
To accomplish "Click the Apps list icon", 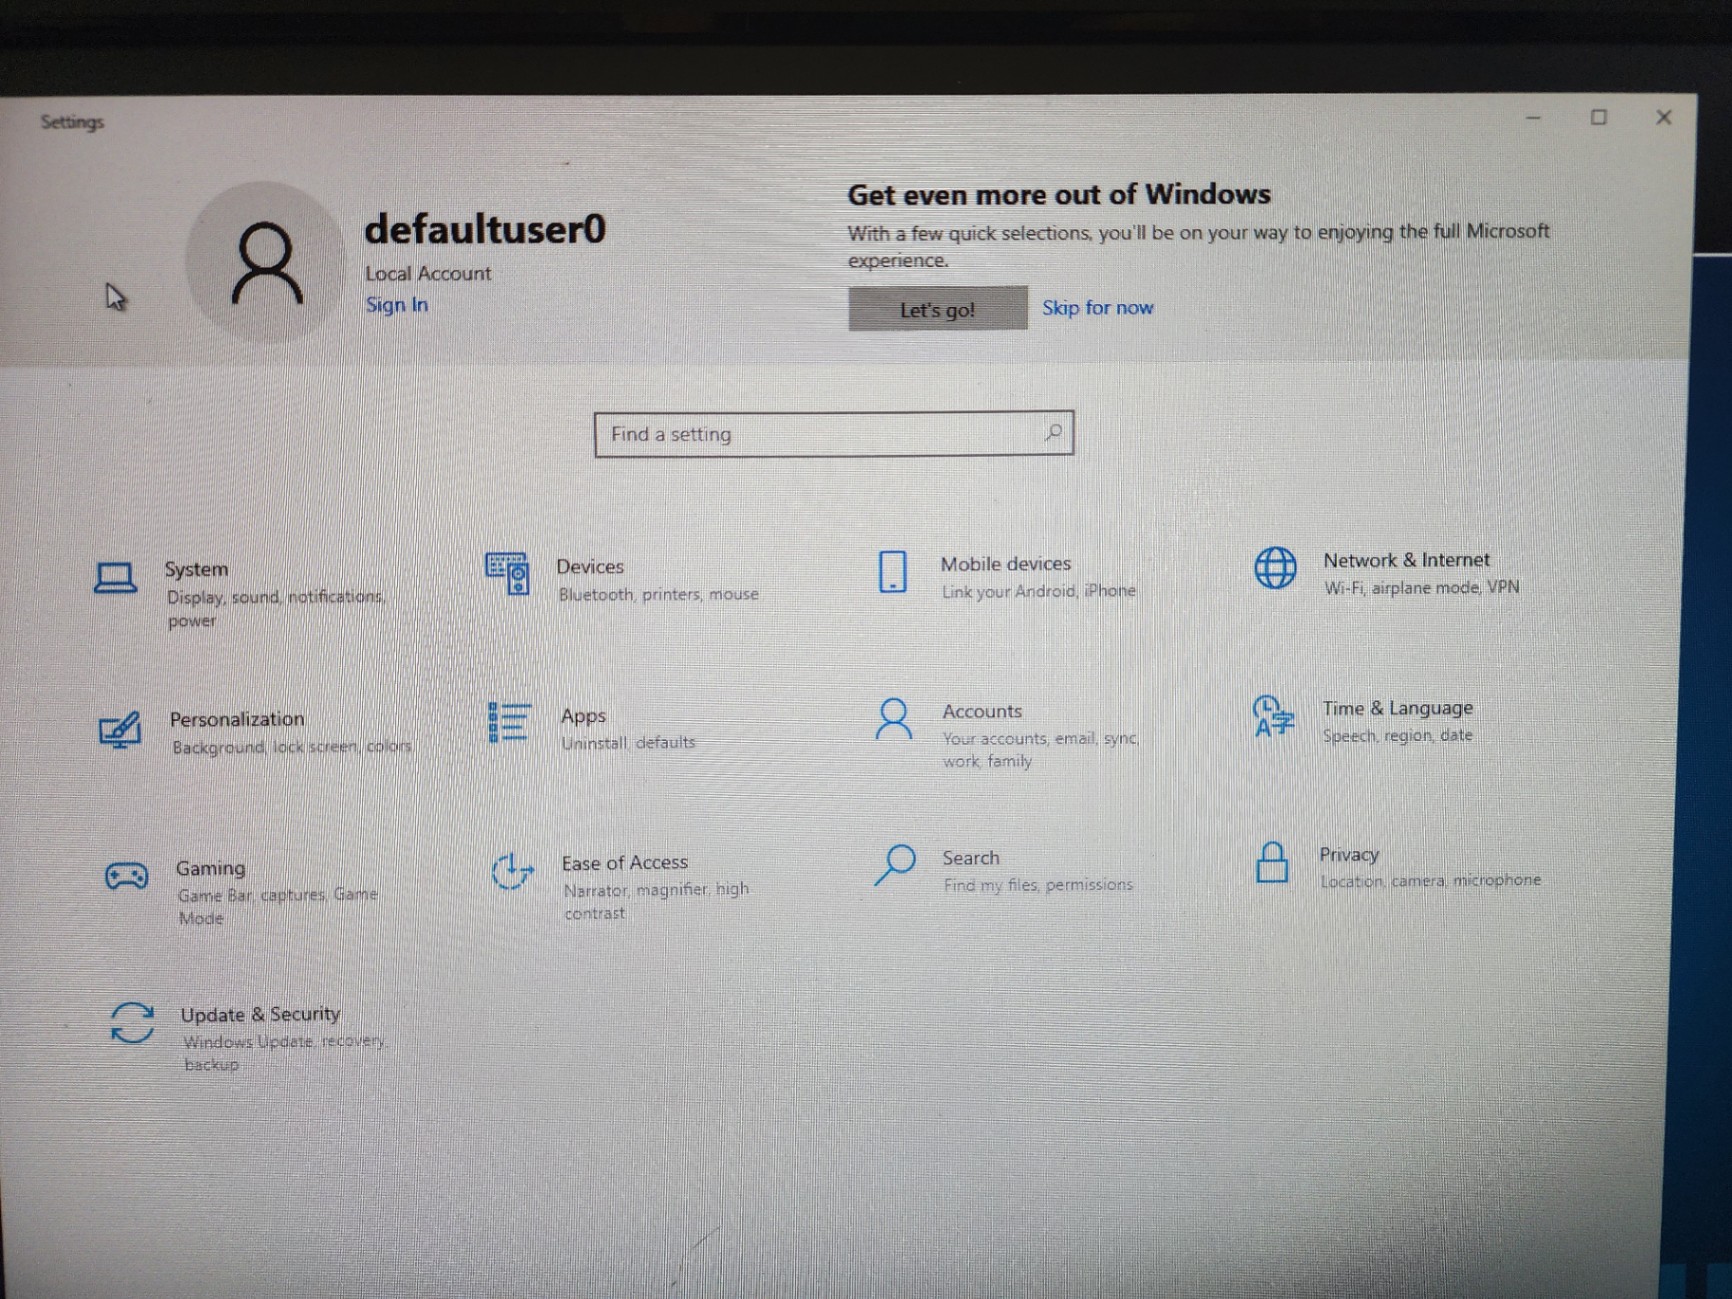I will coord(509,722).
